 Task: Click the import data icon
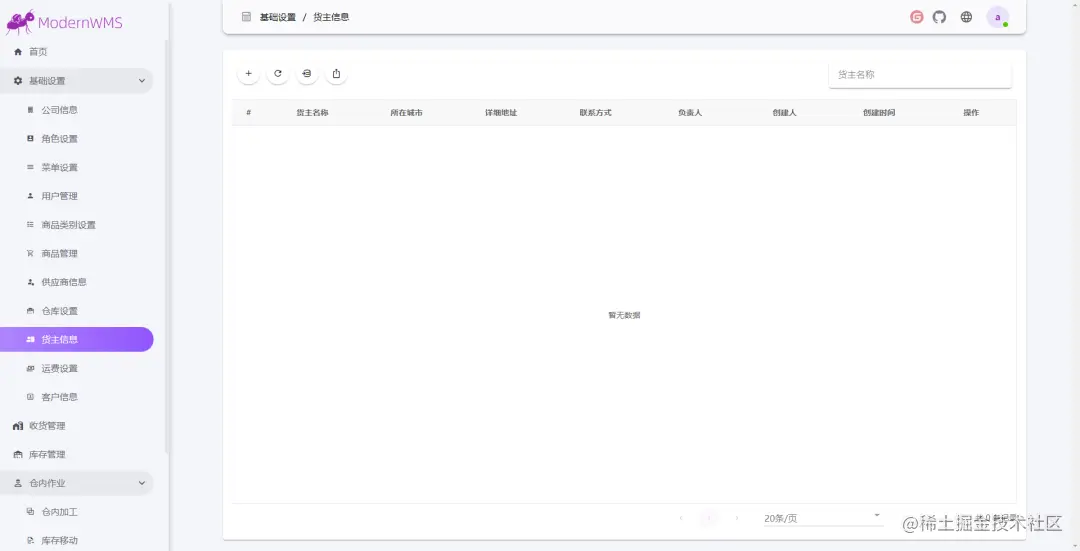307,74
